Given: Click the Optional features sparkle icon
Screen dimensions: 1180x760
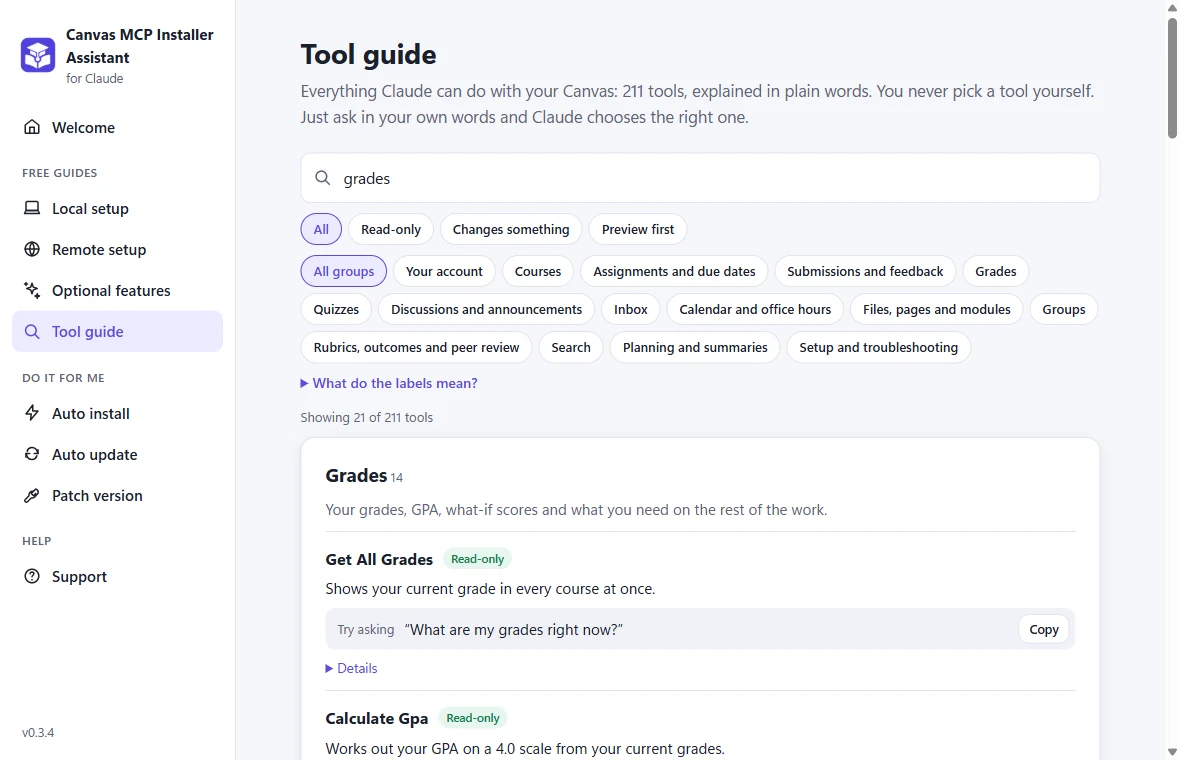Looking at the screenshot, I should coord(32,290).
